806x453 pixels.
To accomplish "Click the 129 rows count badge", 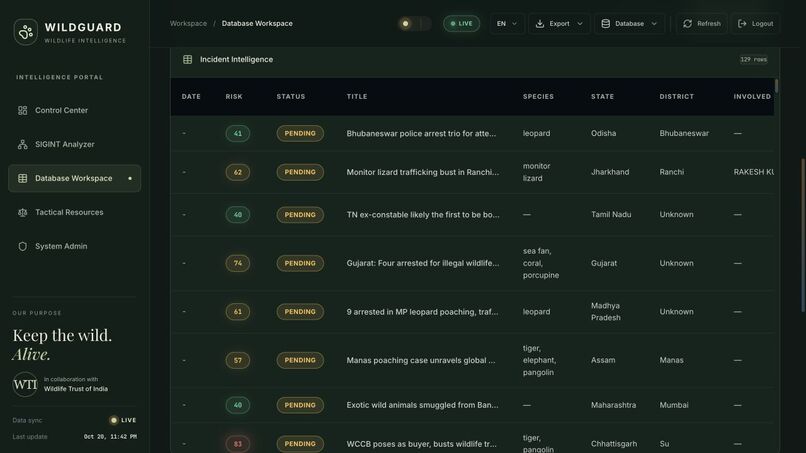I will coord(754,60).
